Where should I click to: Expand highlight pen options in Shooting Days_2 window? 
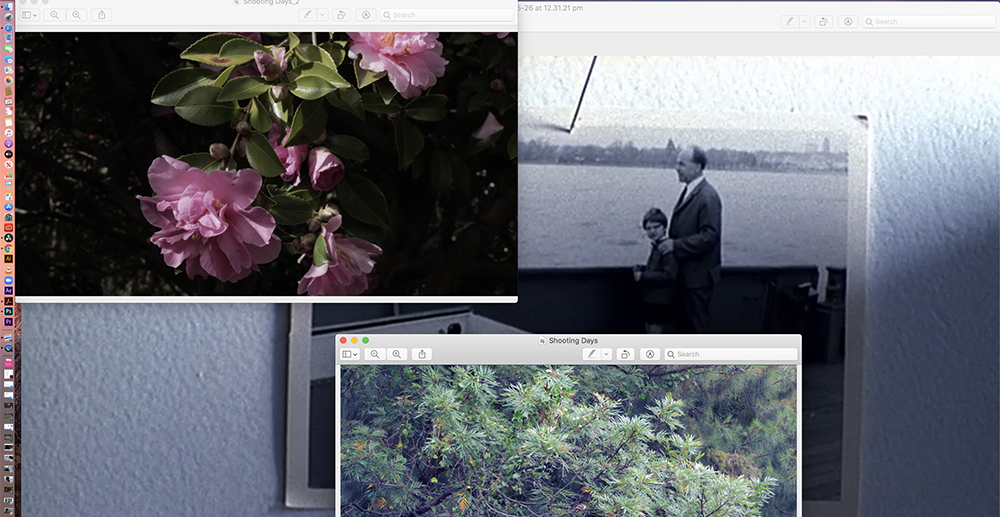(x=322, y=15)
